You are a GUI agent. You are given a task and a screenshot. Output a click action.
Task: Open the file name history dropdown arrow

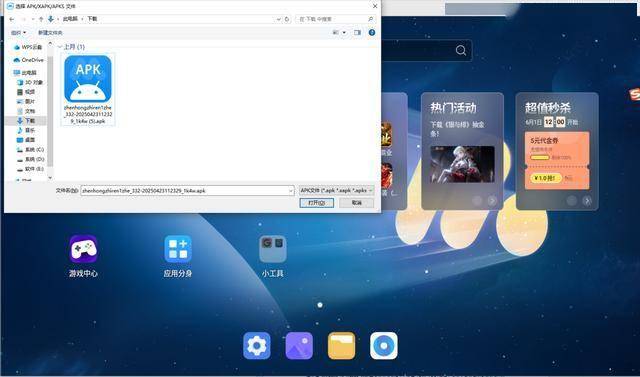pos(291,191)
